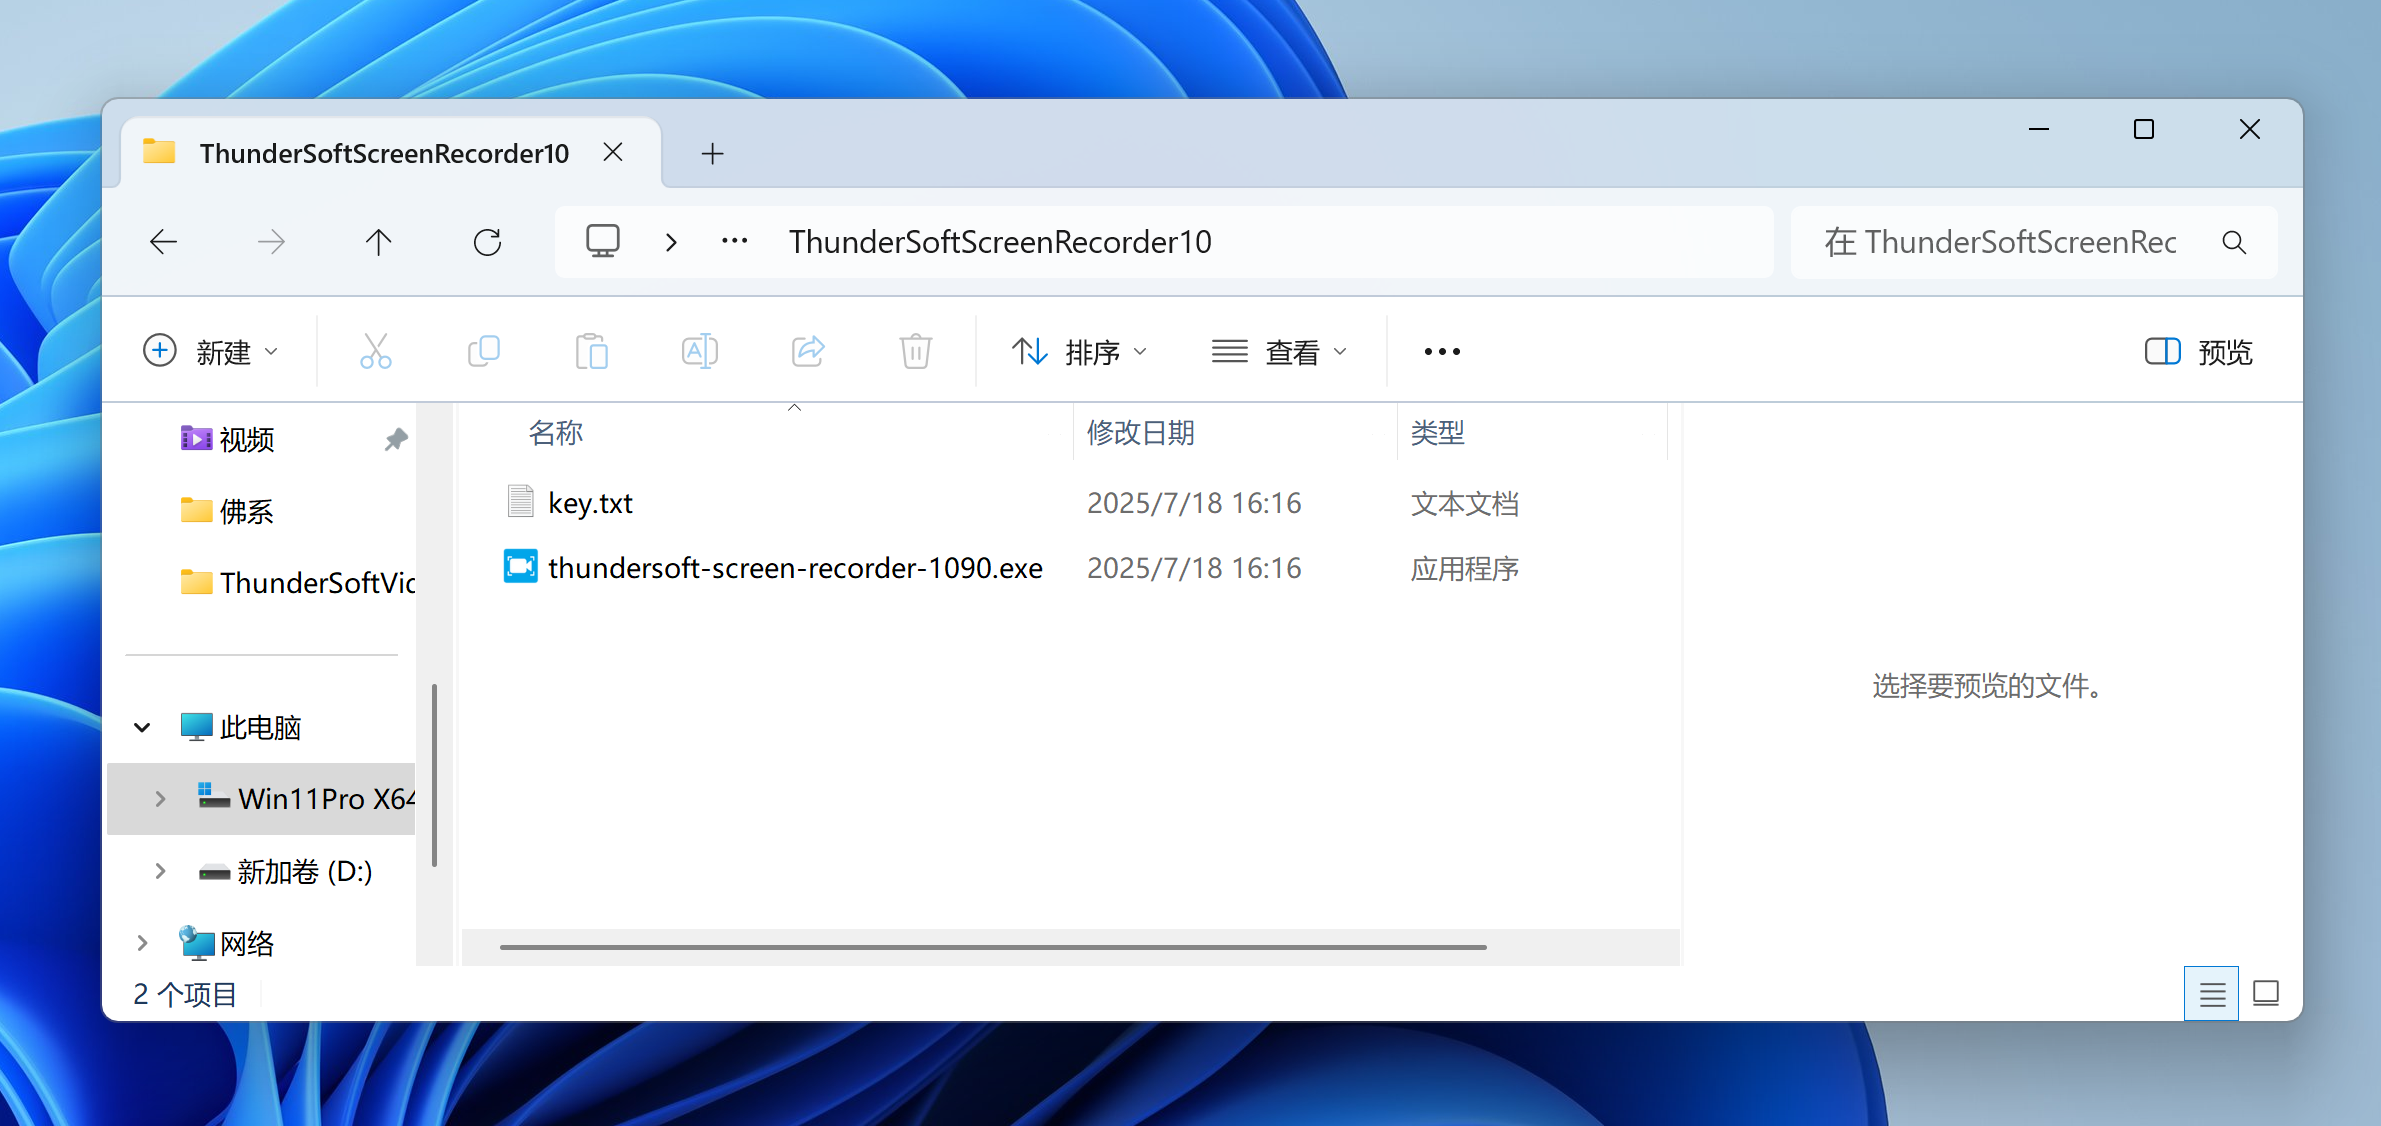2381x1126 pixels.
Task: Expand the 新加卷 (D:) drive
Action: [x=160, y=871]
